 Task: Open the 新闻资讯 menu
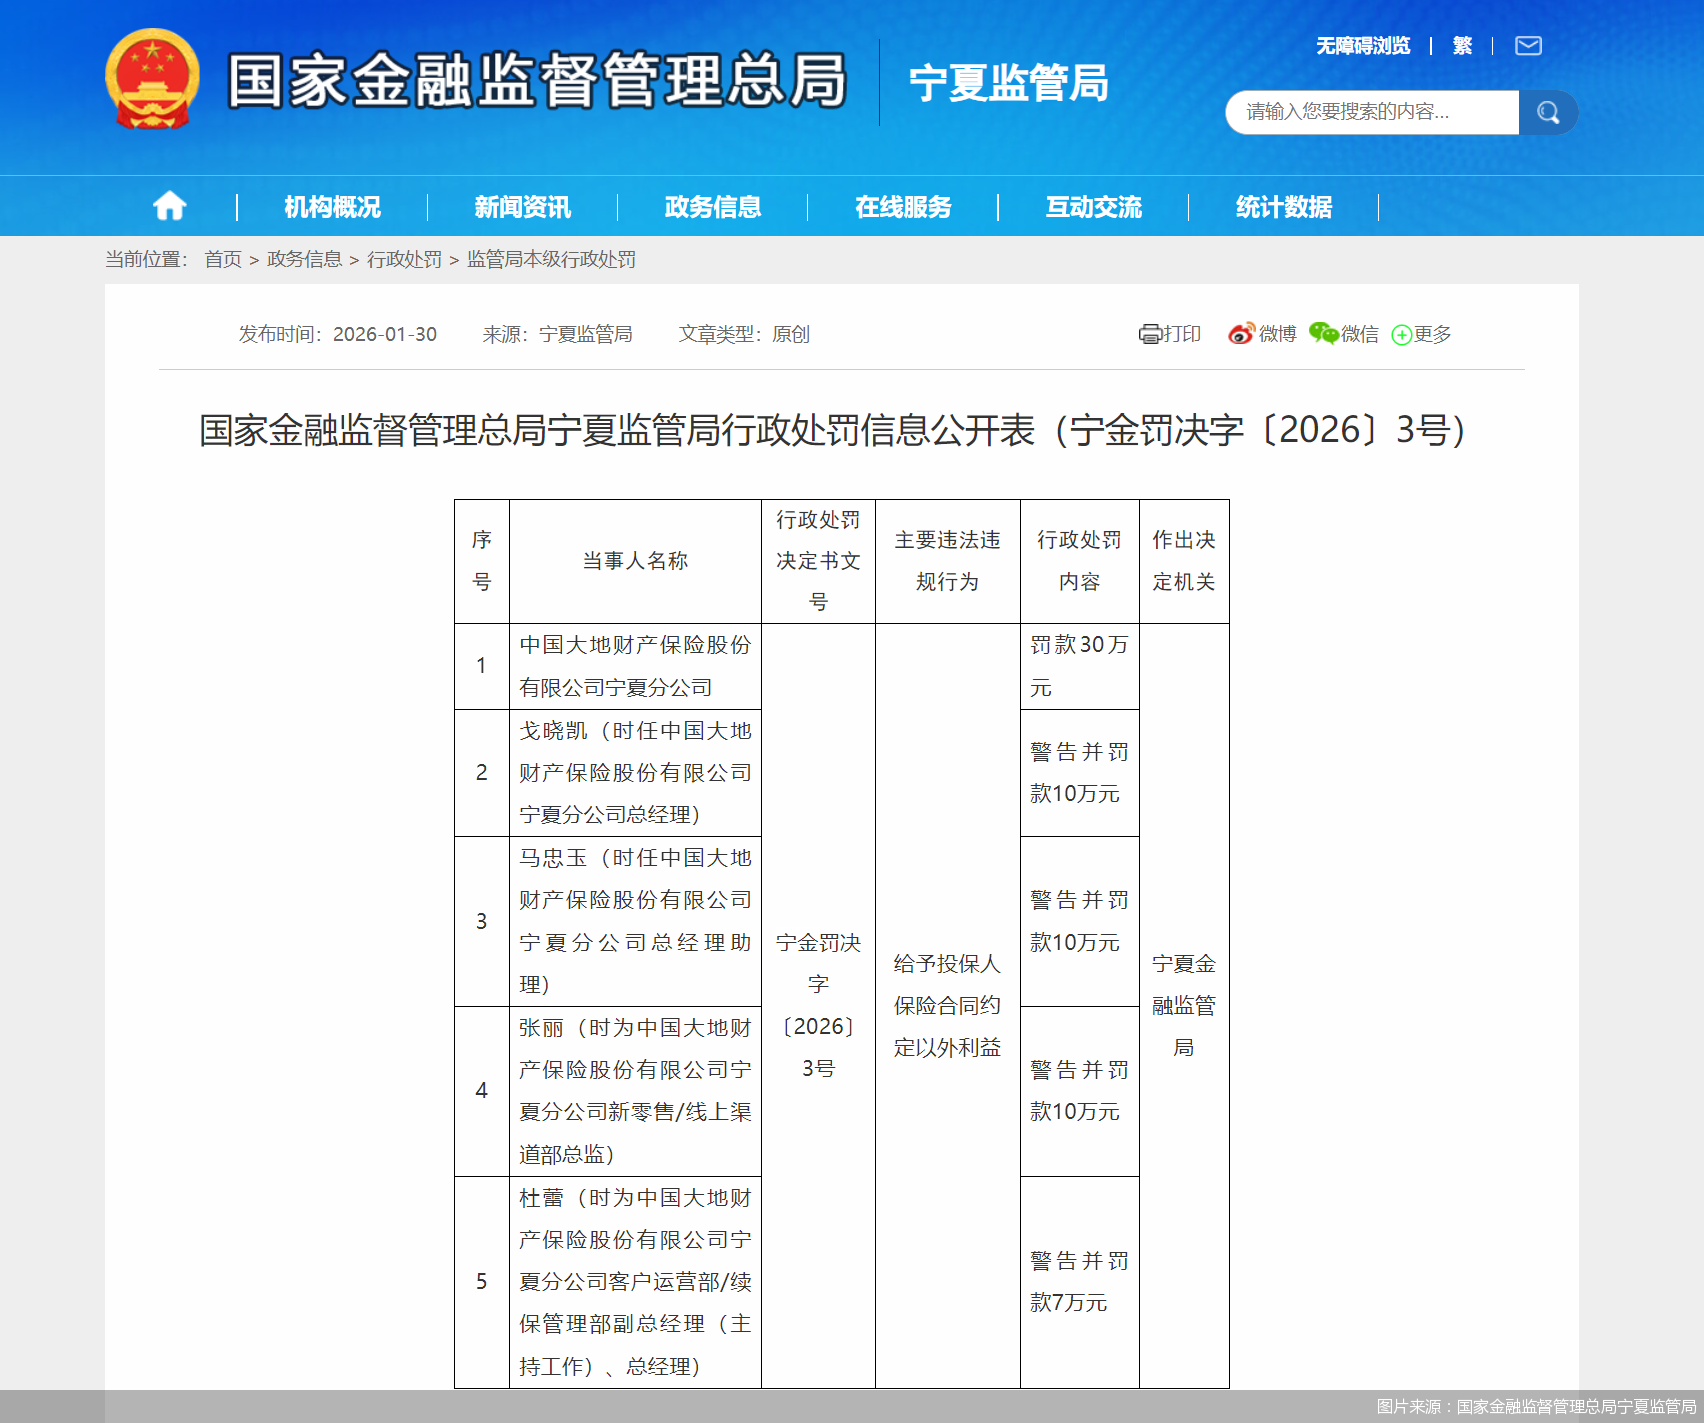(522, 207)
